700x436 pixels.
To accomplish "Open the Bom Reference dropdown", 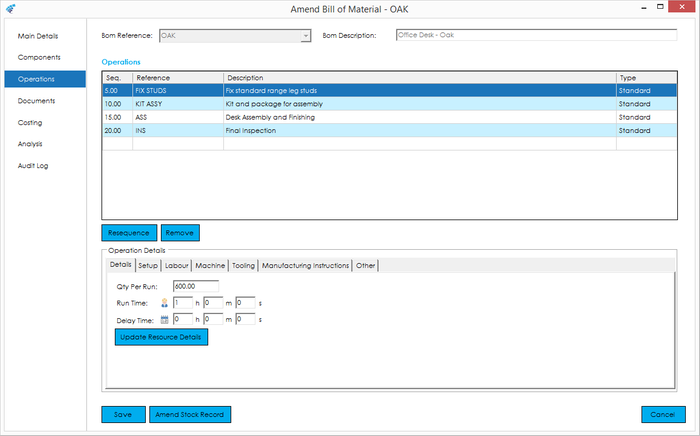I will coord(305,36).
